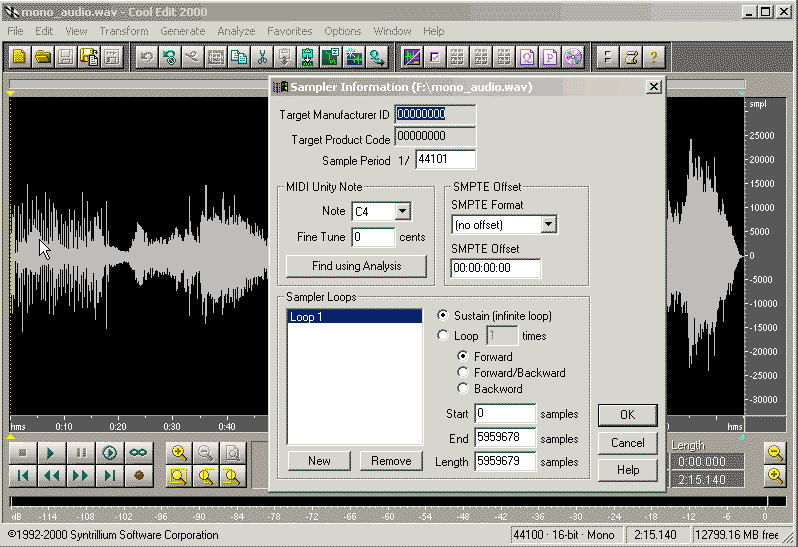This screenshot has width=798, height=547.
Task: Click the Help question mark toolbar icon
Action: pos(653,57)
